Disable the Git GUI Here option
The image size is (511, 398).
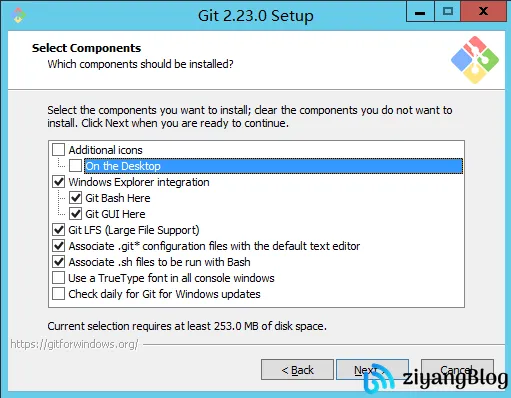[x=75, y=214]
